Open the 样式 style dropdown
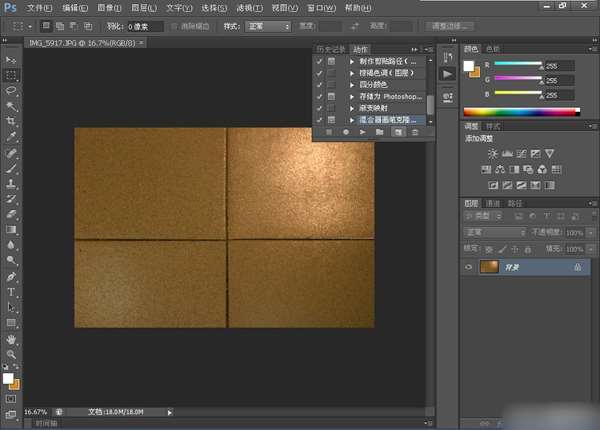The width and height of the screenshot is (600, 430). click(x=270, y=25)
